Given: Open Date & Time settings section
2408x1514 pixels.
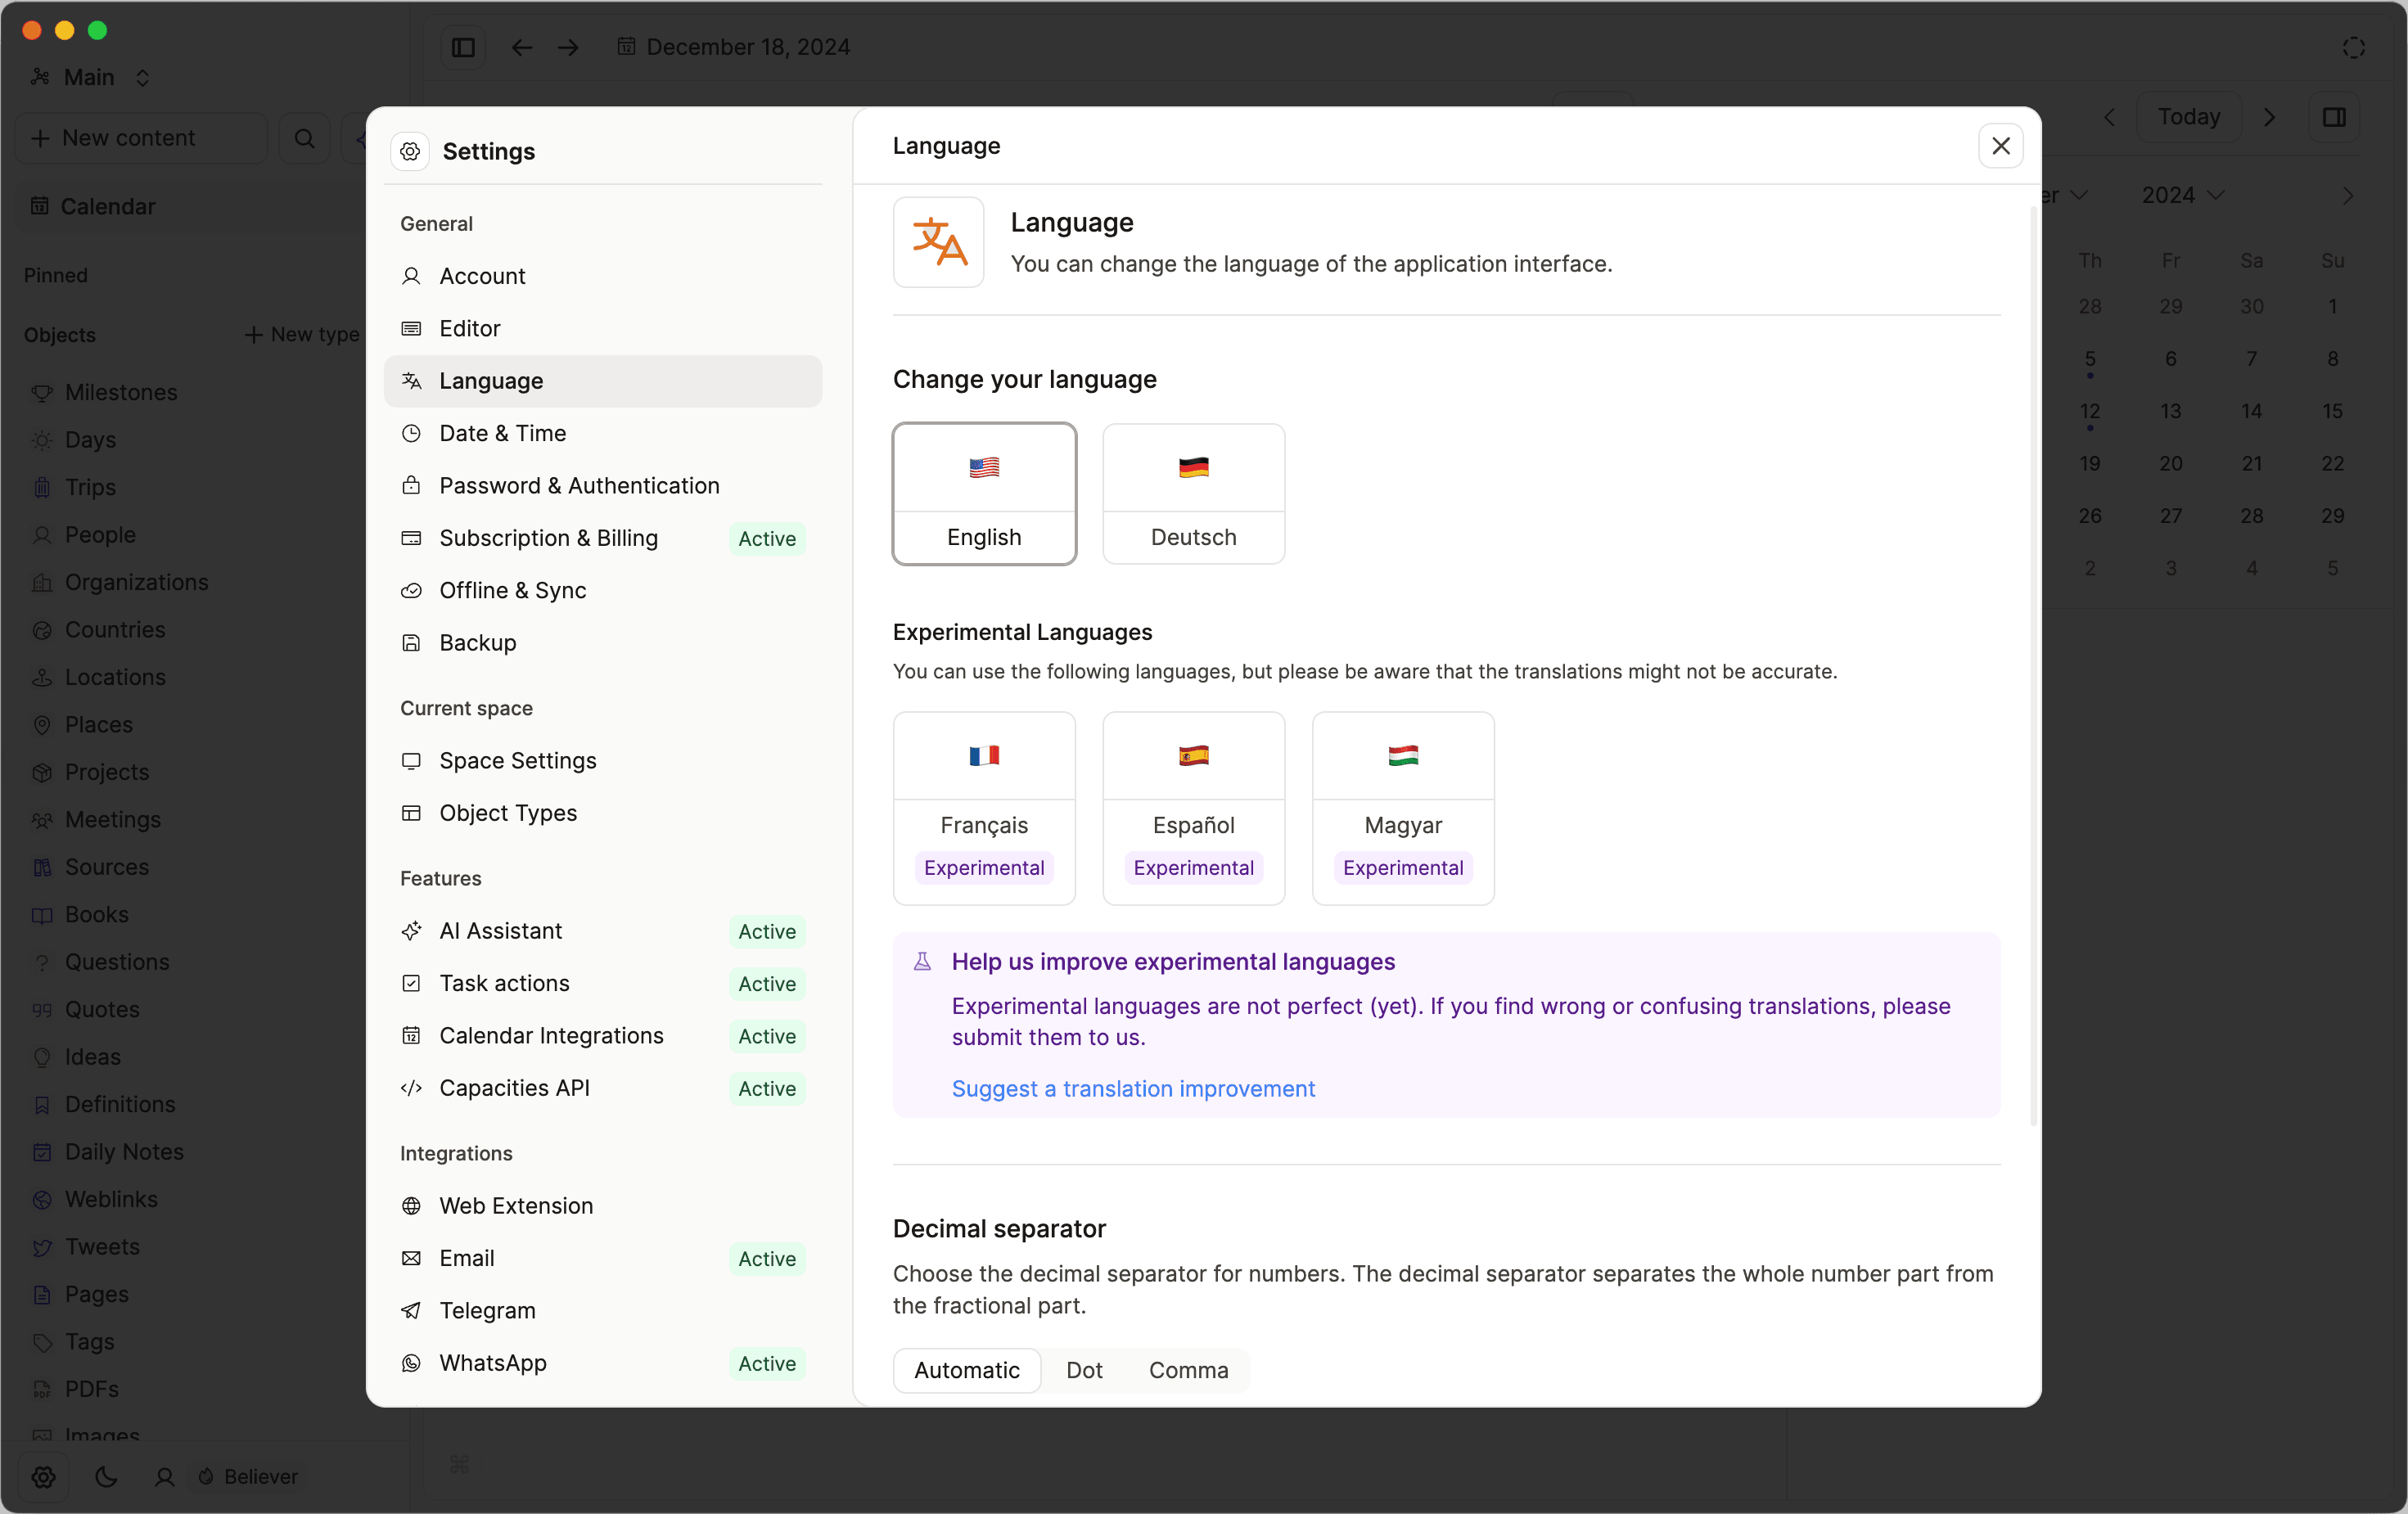Looking at the screenshot, I should (x=502, y=433).
